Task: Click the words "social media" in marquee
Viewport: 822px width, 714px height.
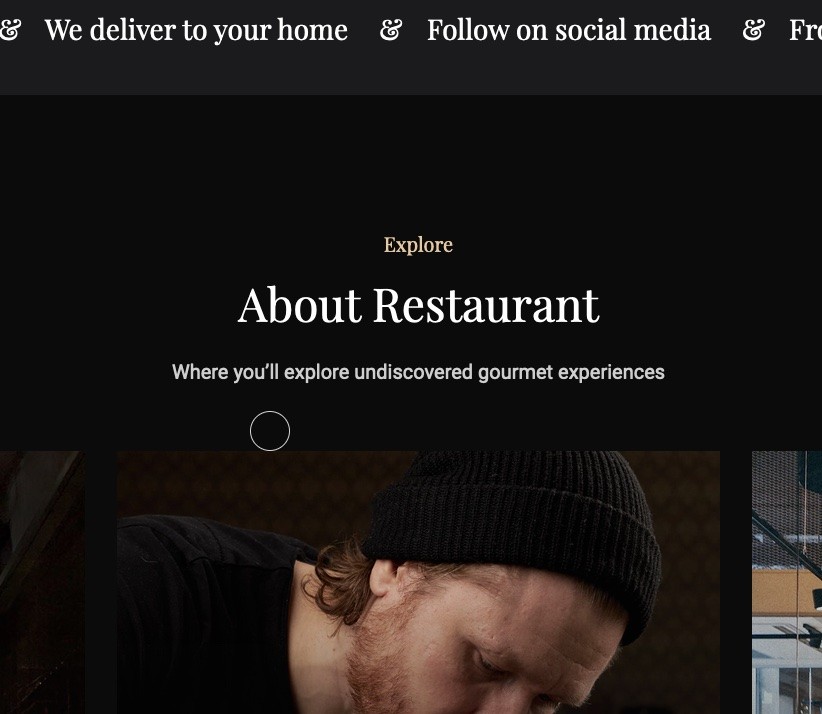Action: (x=633, y=30)
